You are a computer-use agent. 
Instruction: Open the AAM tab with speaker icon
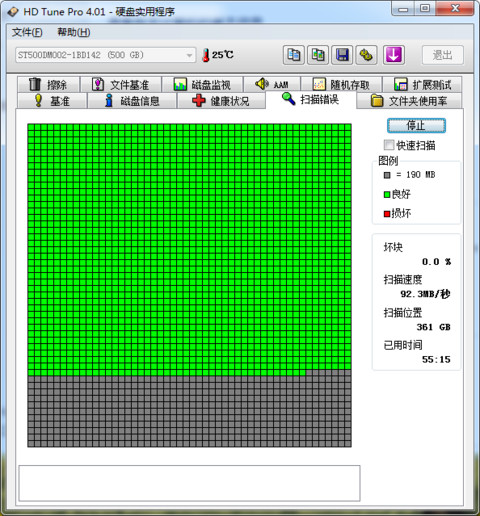(272, 84)
